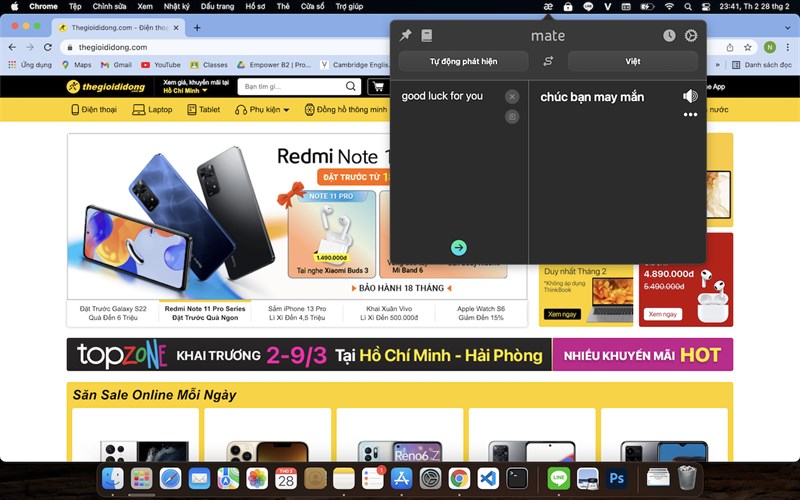The height and width of the screenshot is (500, 800).
Task: Open the Tablet category
Action: [203, 109]
